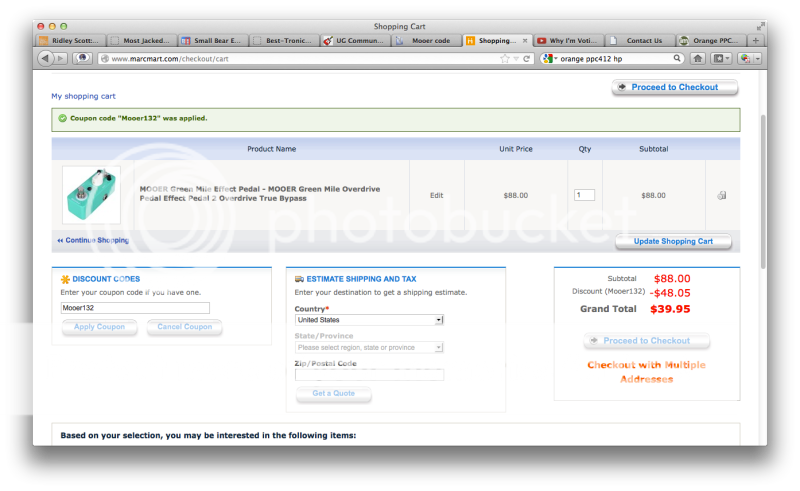This screenshot has width=800, height=491.
Task: Open new tab with plus button
Action: (756, 40)
